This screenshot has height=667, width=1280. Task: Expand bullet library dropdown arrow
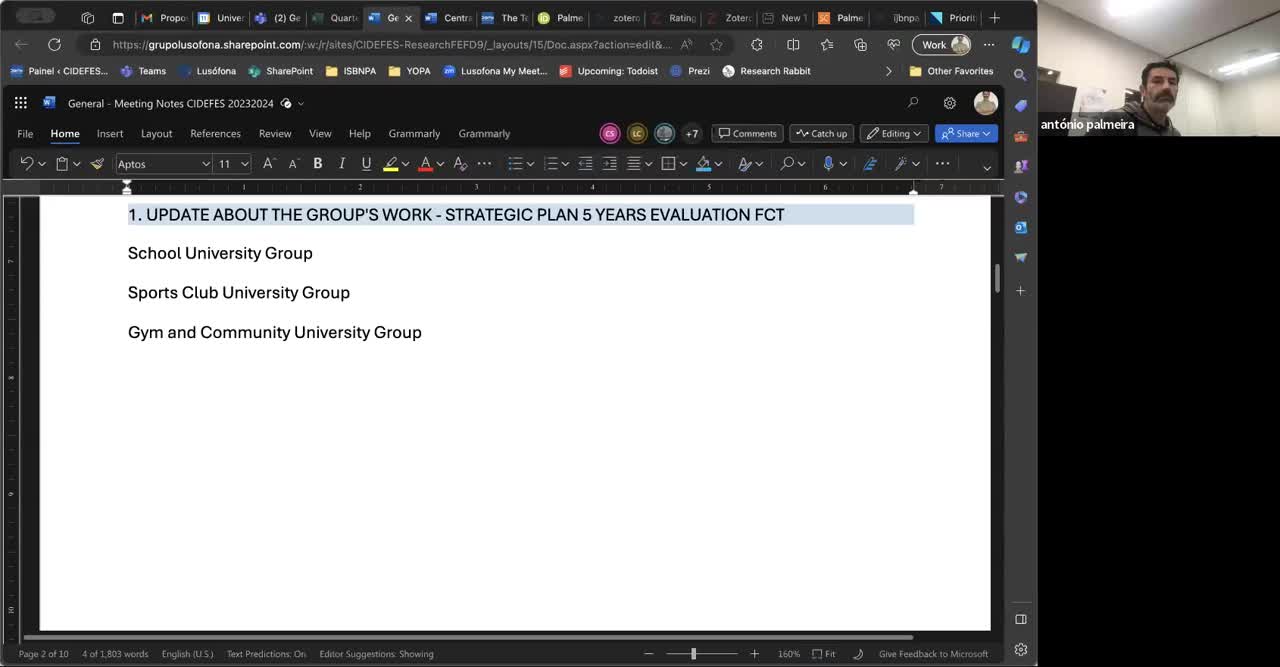530,164
